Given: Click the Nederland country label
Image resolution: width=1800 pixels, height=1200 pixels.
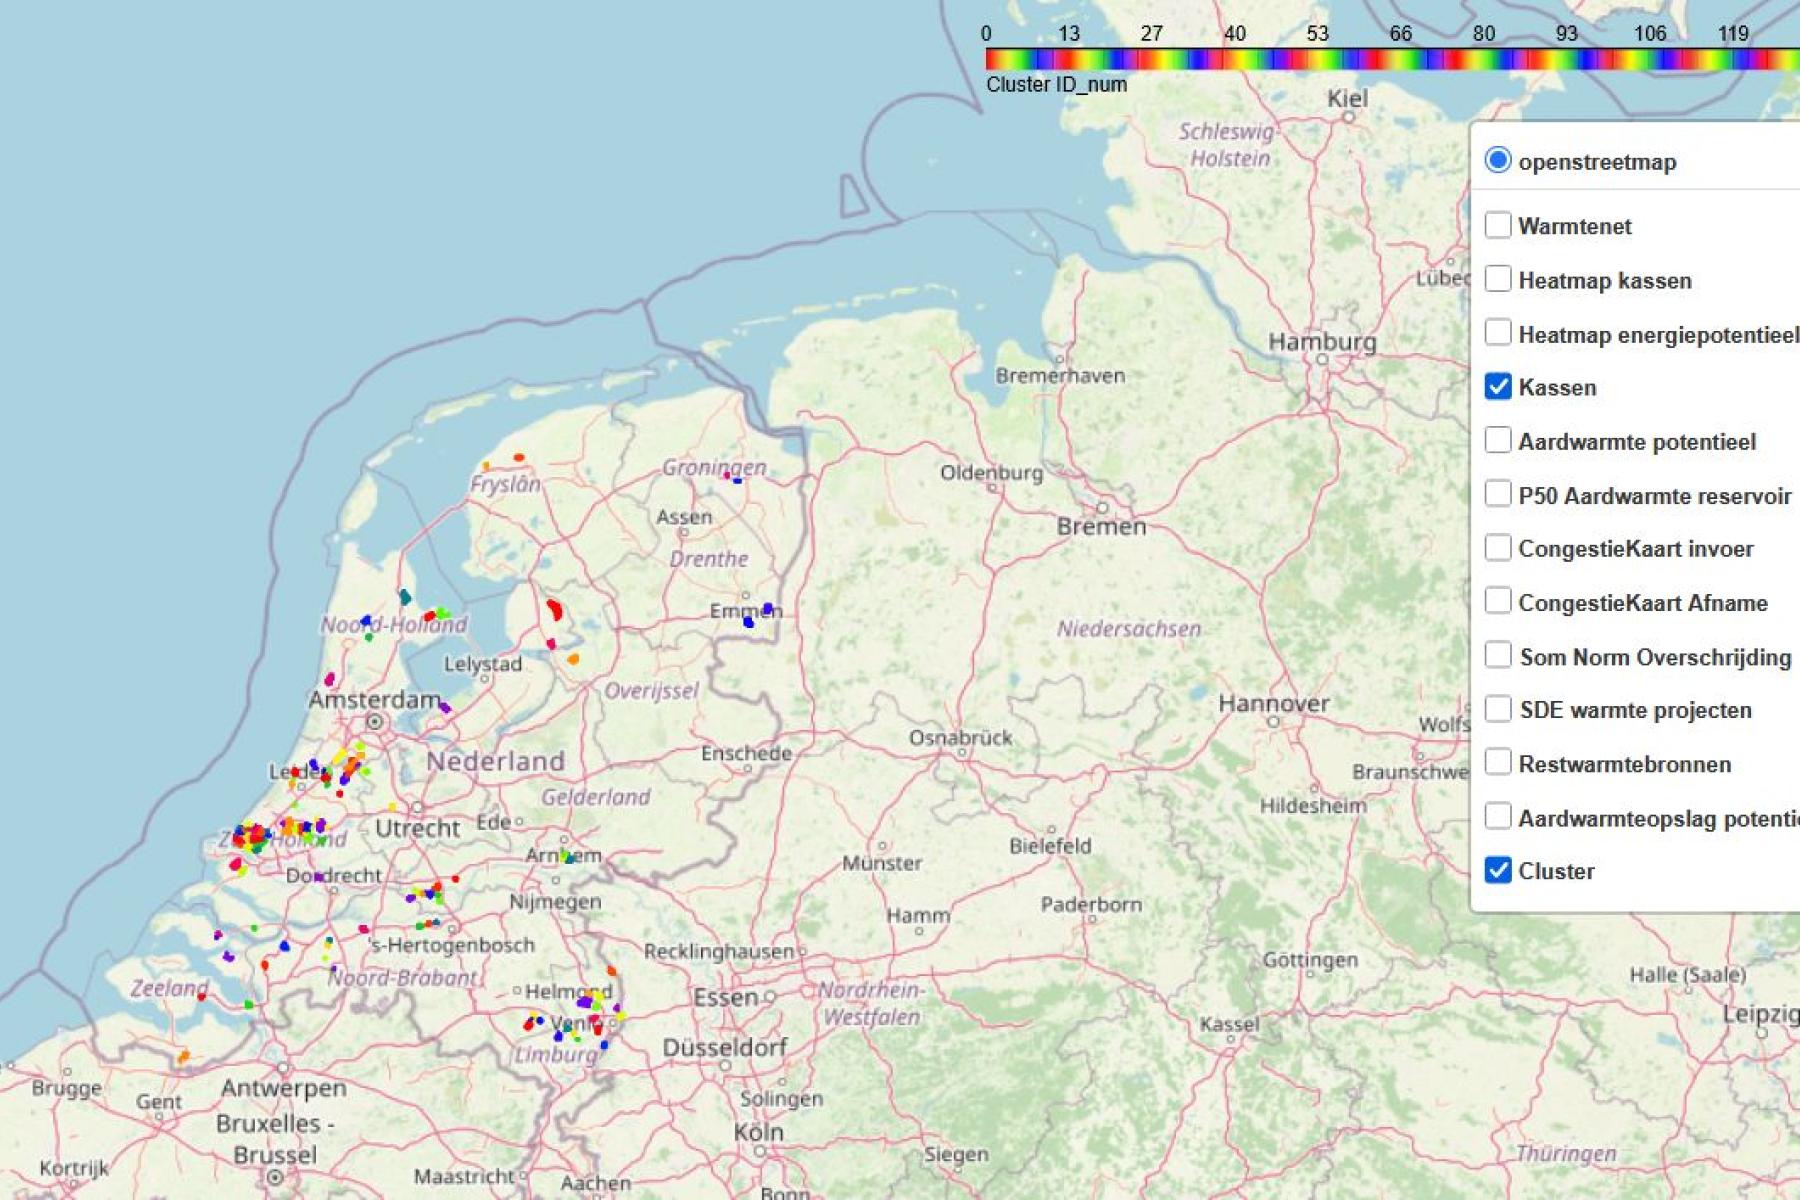Looking at the screenshot, I should pos(495,761).
